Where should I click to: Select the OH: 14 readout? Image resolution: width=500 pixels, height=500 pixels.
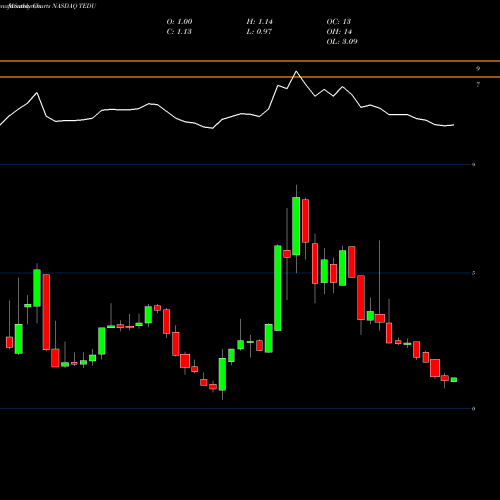click(339, 32)
